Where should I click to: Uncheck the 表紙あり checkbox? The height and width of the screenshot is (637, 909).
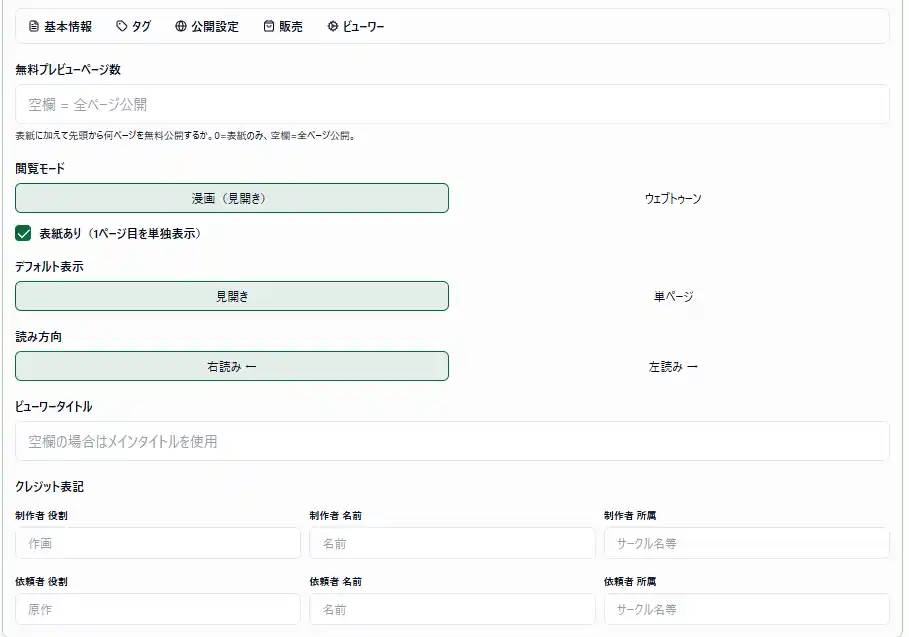[x=24, y=234]
